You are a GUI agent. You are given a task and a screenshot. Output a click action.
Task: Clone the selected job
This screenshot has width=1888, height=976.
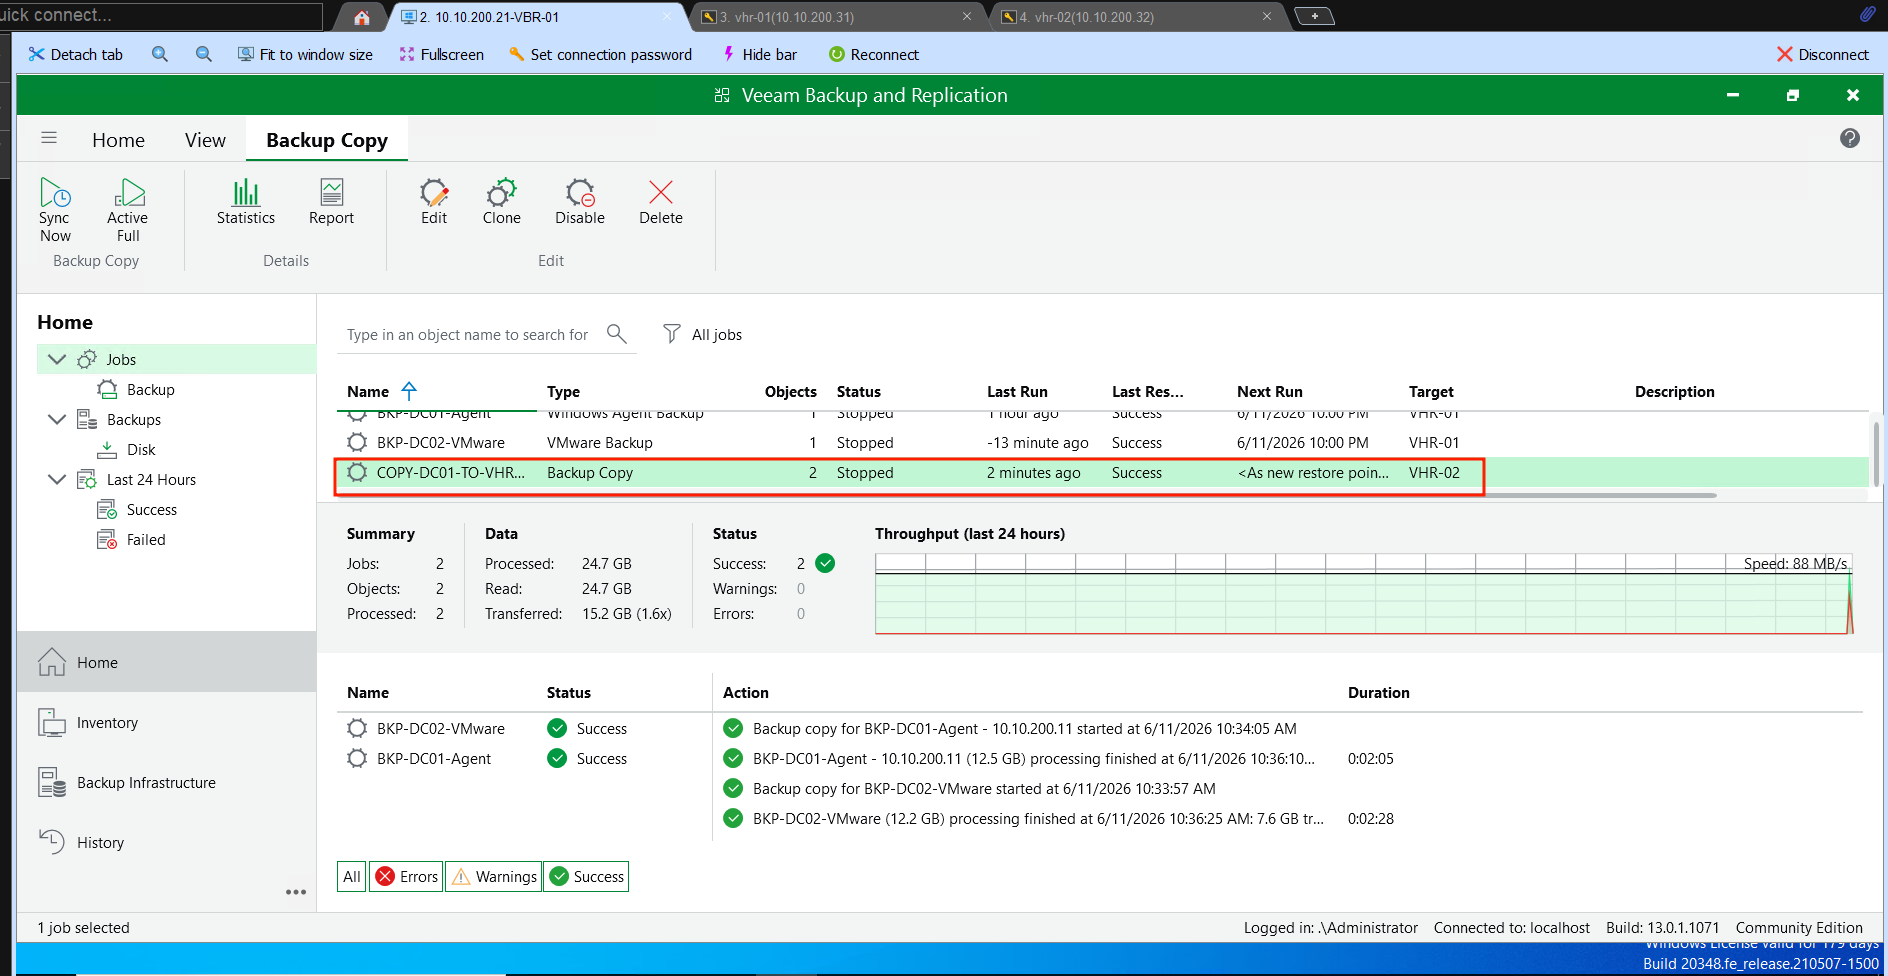click(502, 202)
